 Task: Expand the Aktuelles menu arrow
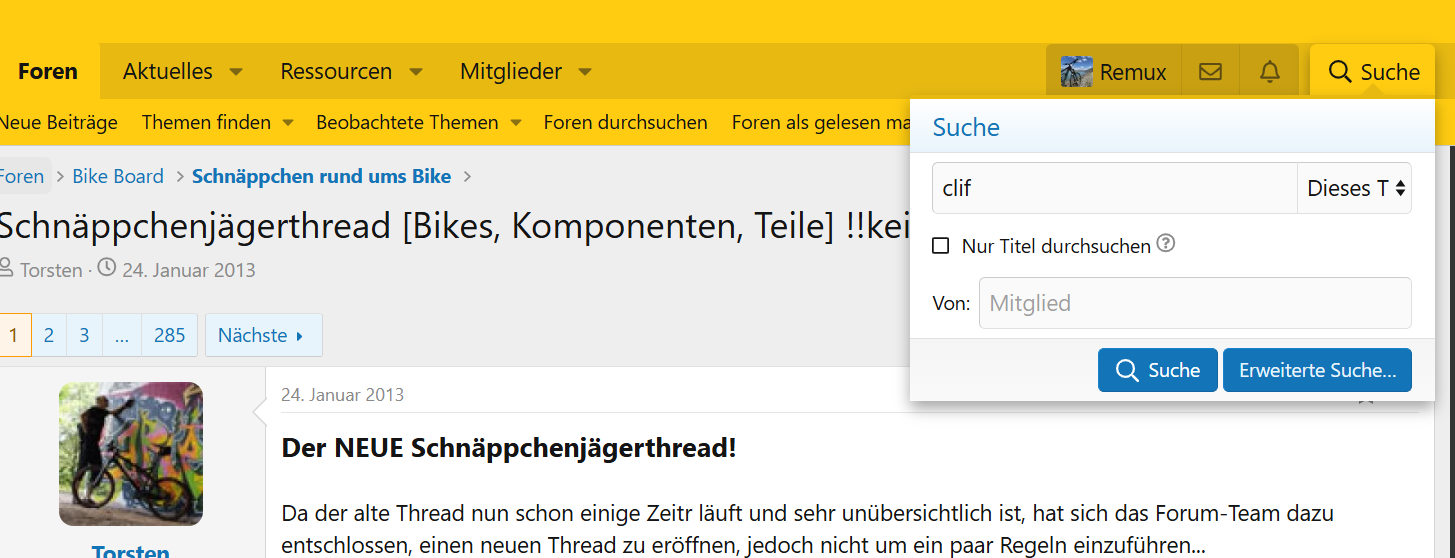236,72
